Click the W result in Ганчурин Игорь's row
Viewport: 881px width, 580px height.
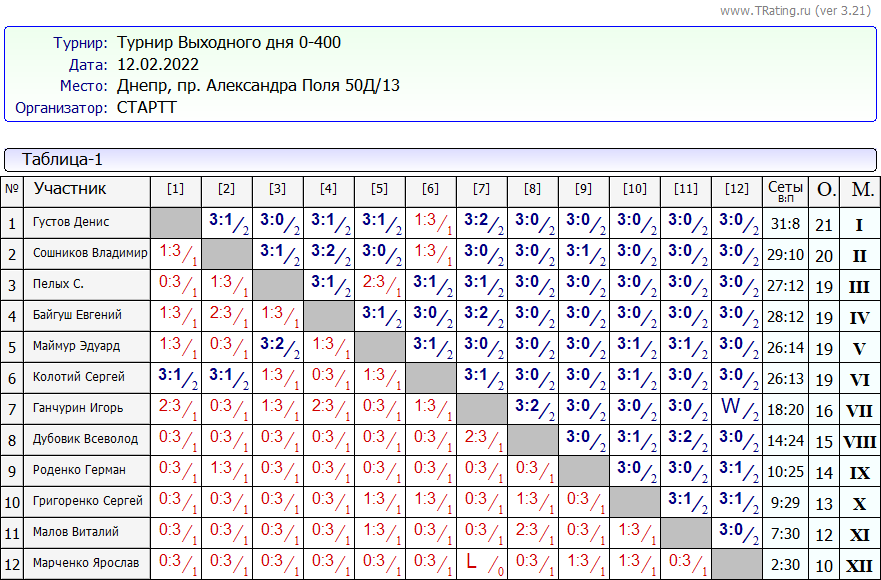tap(731, 408)
